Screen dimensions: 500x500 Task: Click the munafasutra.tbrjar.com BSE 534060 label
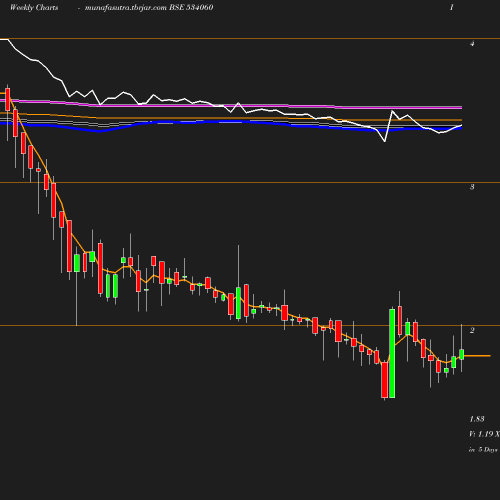(x=149, y=8)
